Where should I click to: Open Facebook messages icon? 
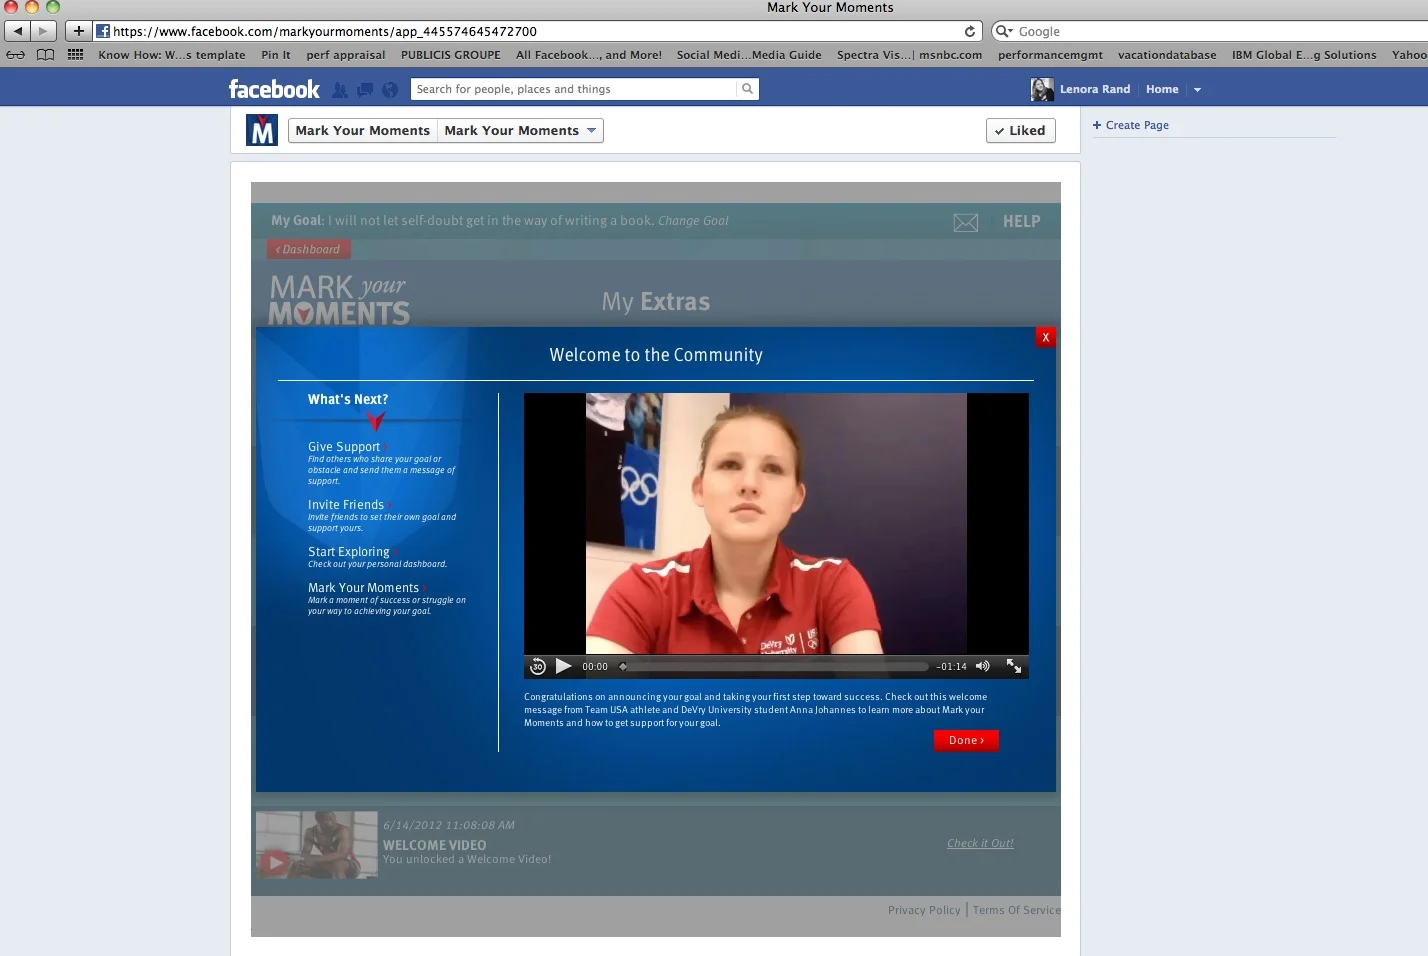(365, 90)
